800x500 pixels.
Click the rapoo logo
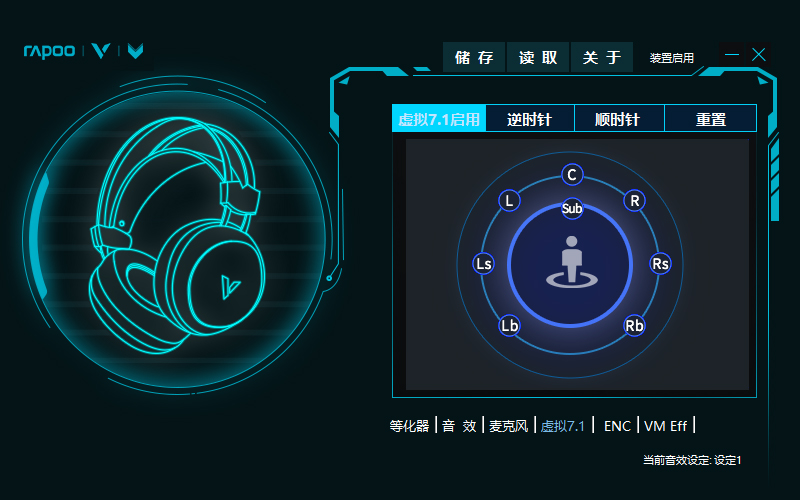49,51
